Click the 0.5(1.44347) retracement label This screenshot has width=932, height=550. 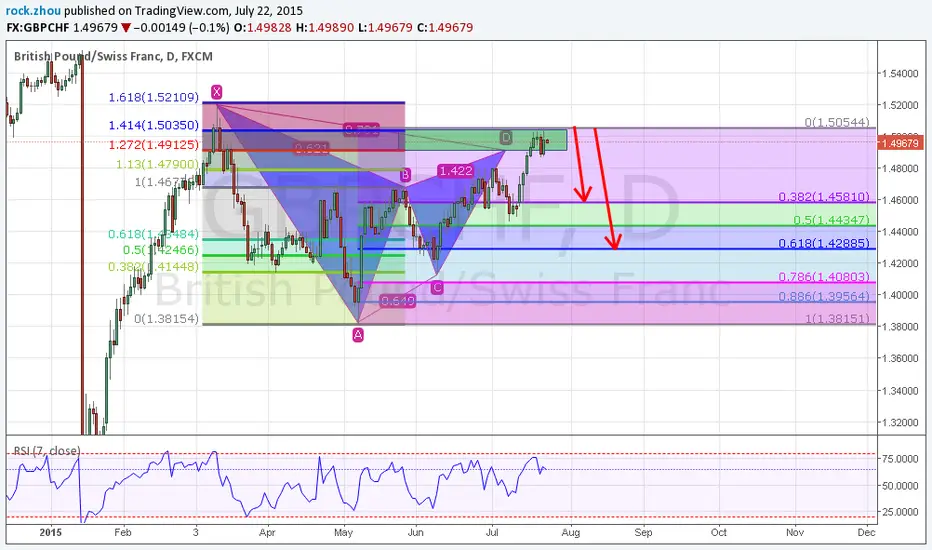tap(832, 220)
